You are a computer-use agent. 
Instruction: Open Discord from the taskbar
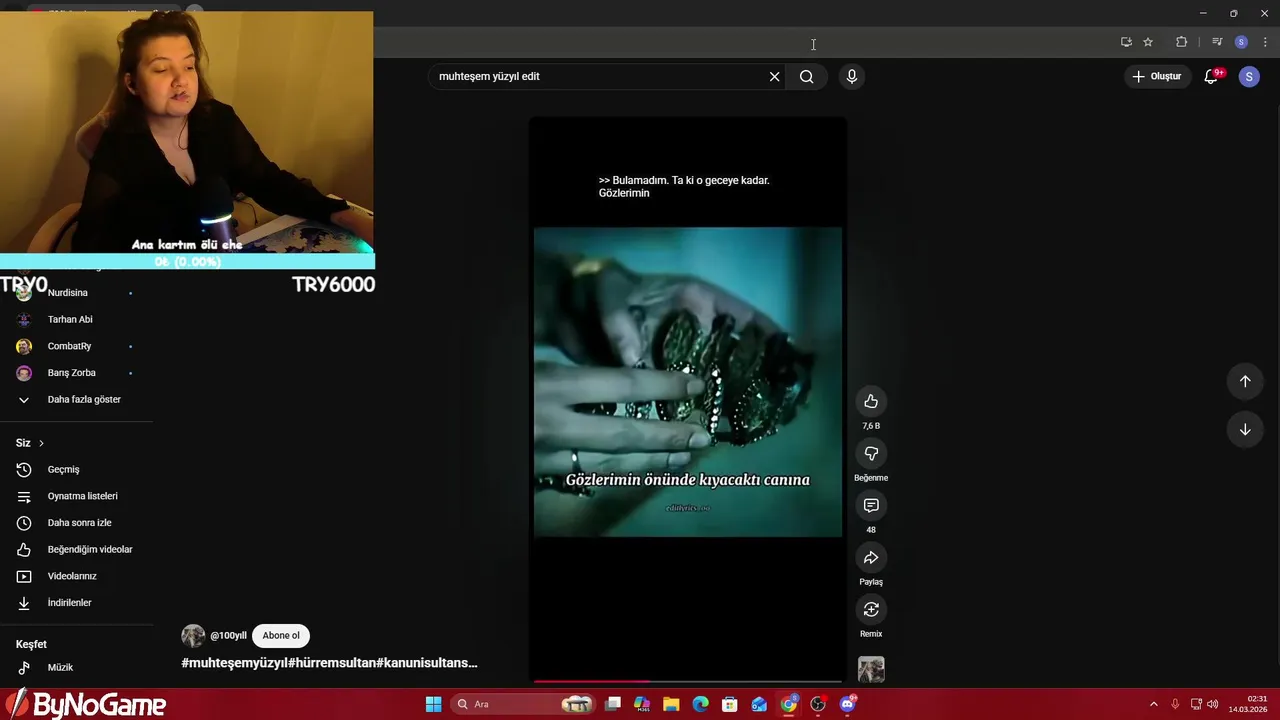[x=848, y=704]
